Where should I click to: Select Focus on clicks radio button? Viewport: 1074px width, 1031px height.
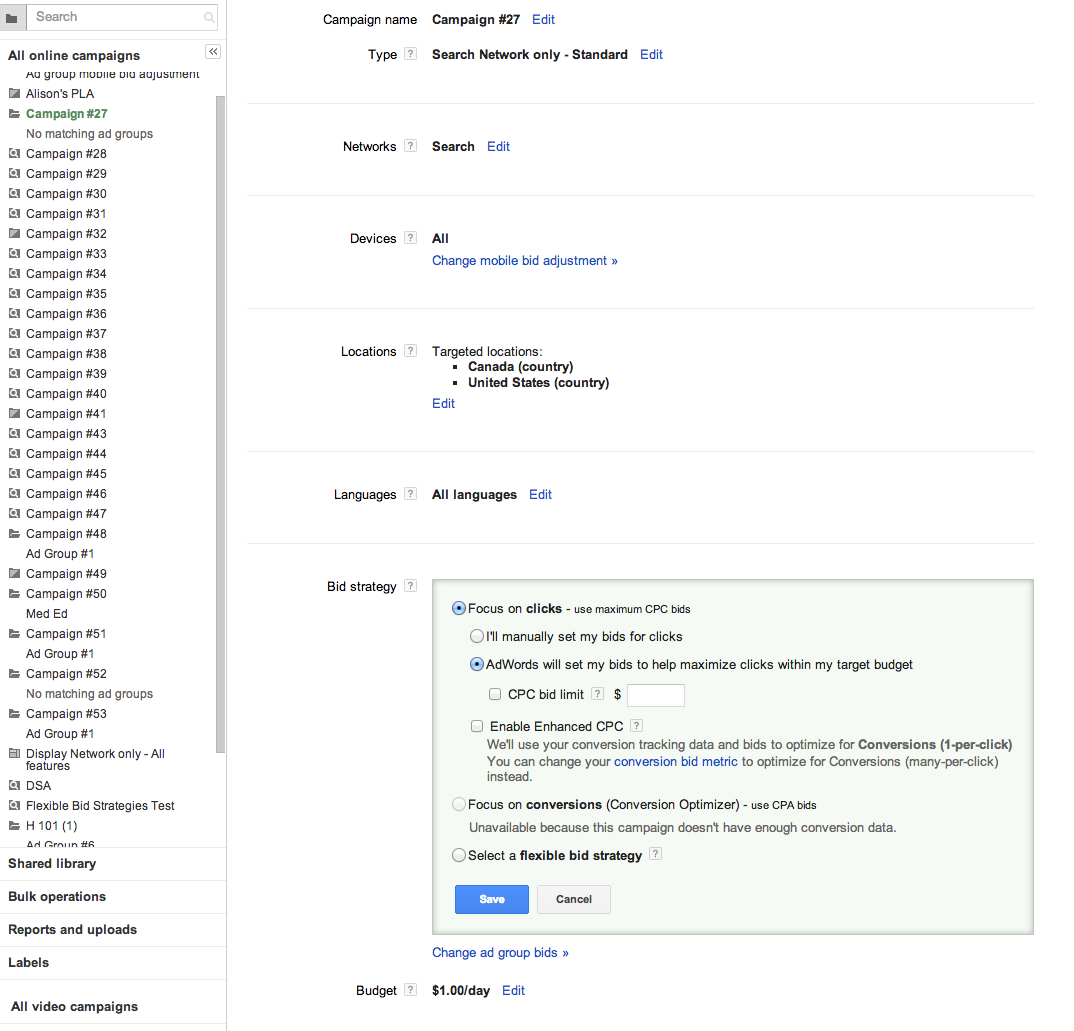point(459,608)
